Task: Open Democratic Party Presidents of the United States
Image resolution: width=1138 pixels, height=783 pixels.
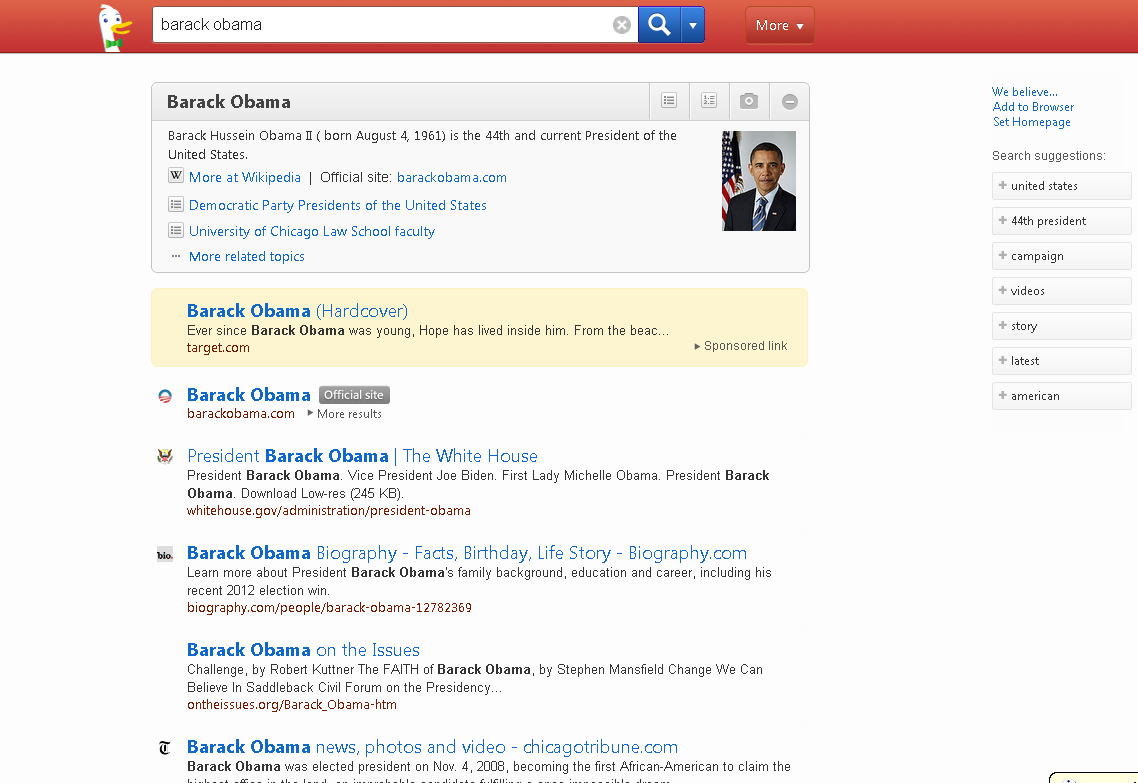Action: pyautogui.click(x=337, y=205)
